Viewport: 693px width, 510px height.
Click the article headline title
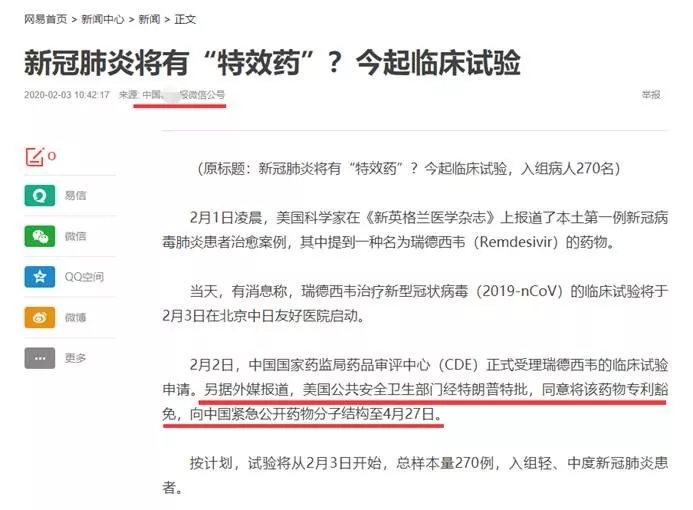click(272, 63)
